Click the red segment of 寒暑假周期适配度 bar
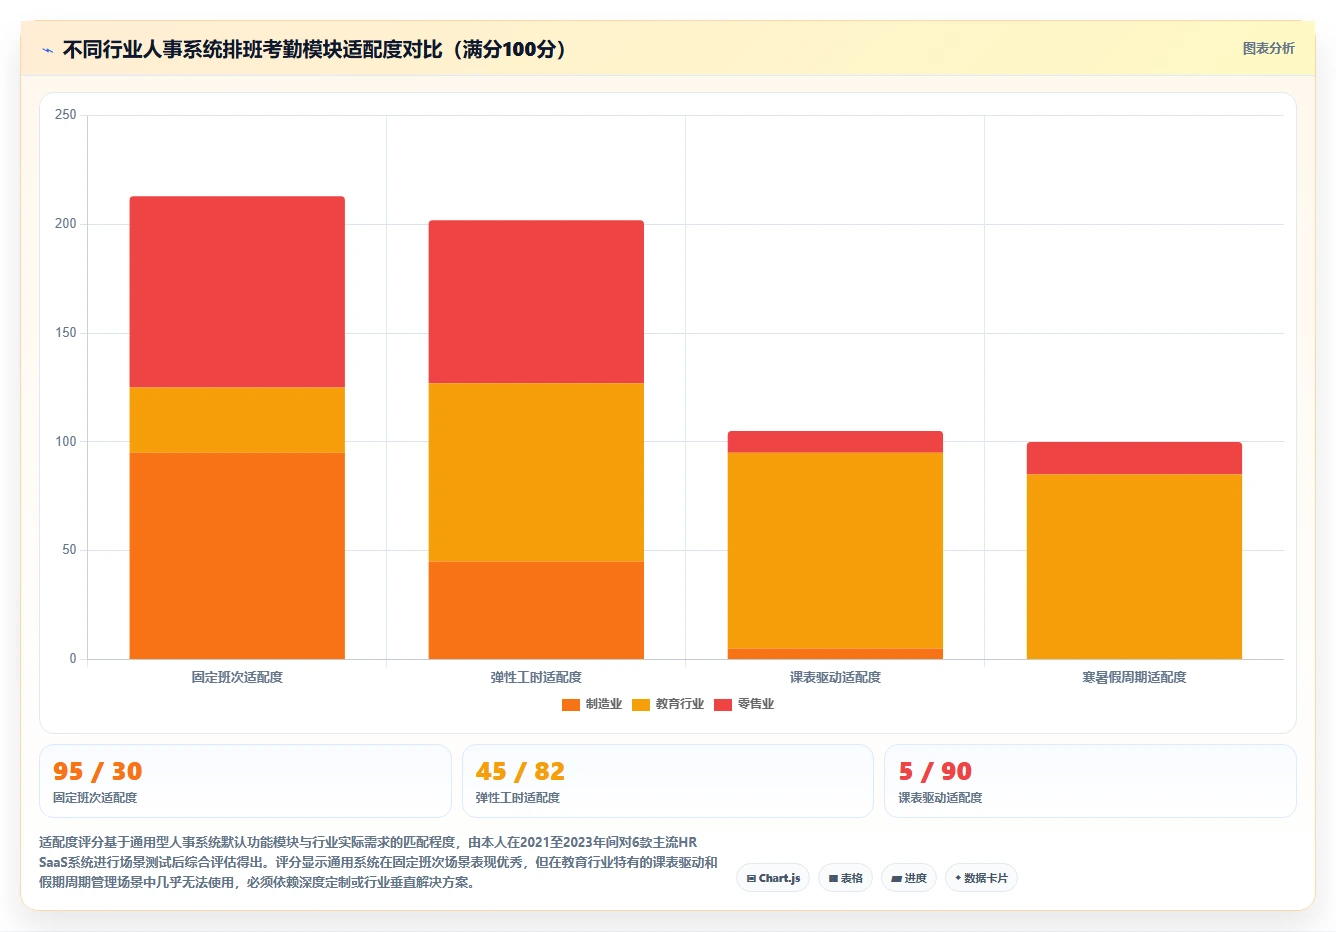Viewport: 1336px width, 932px height. tap(1134, 458)
